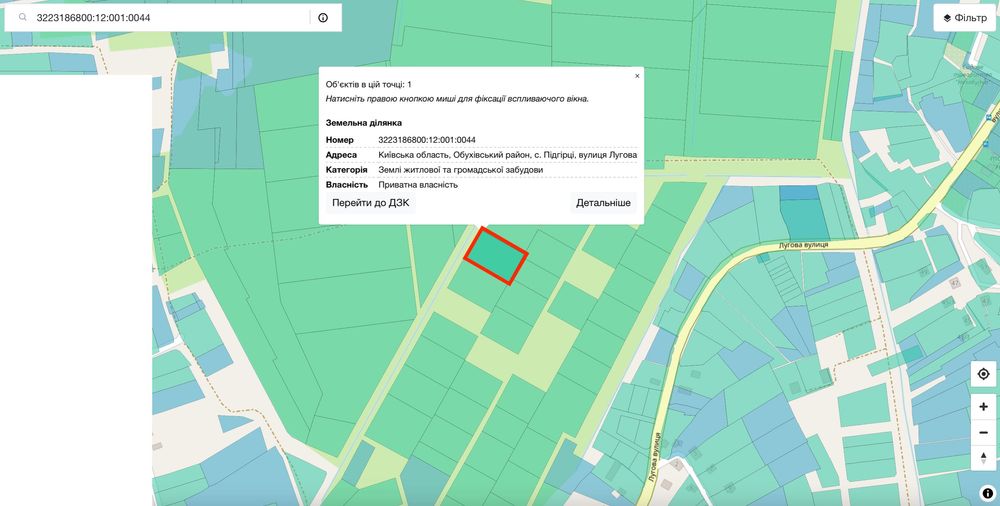Screen dimensions: 1000x506
Task: Open Детальніше parcel details
Action: pos(603,203)
